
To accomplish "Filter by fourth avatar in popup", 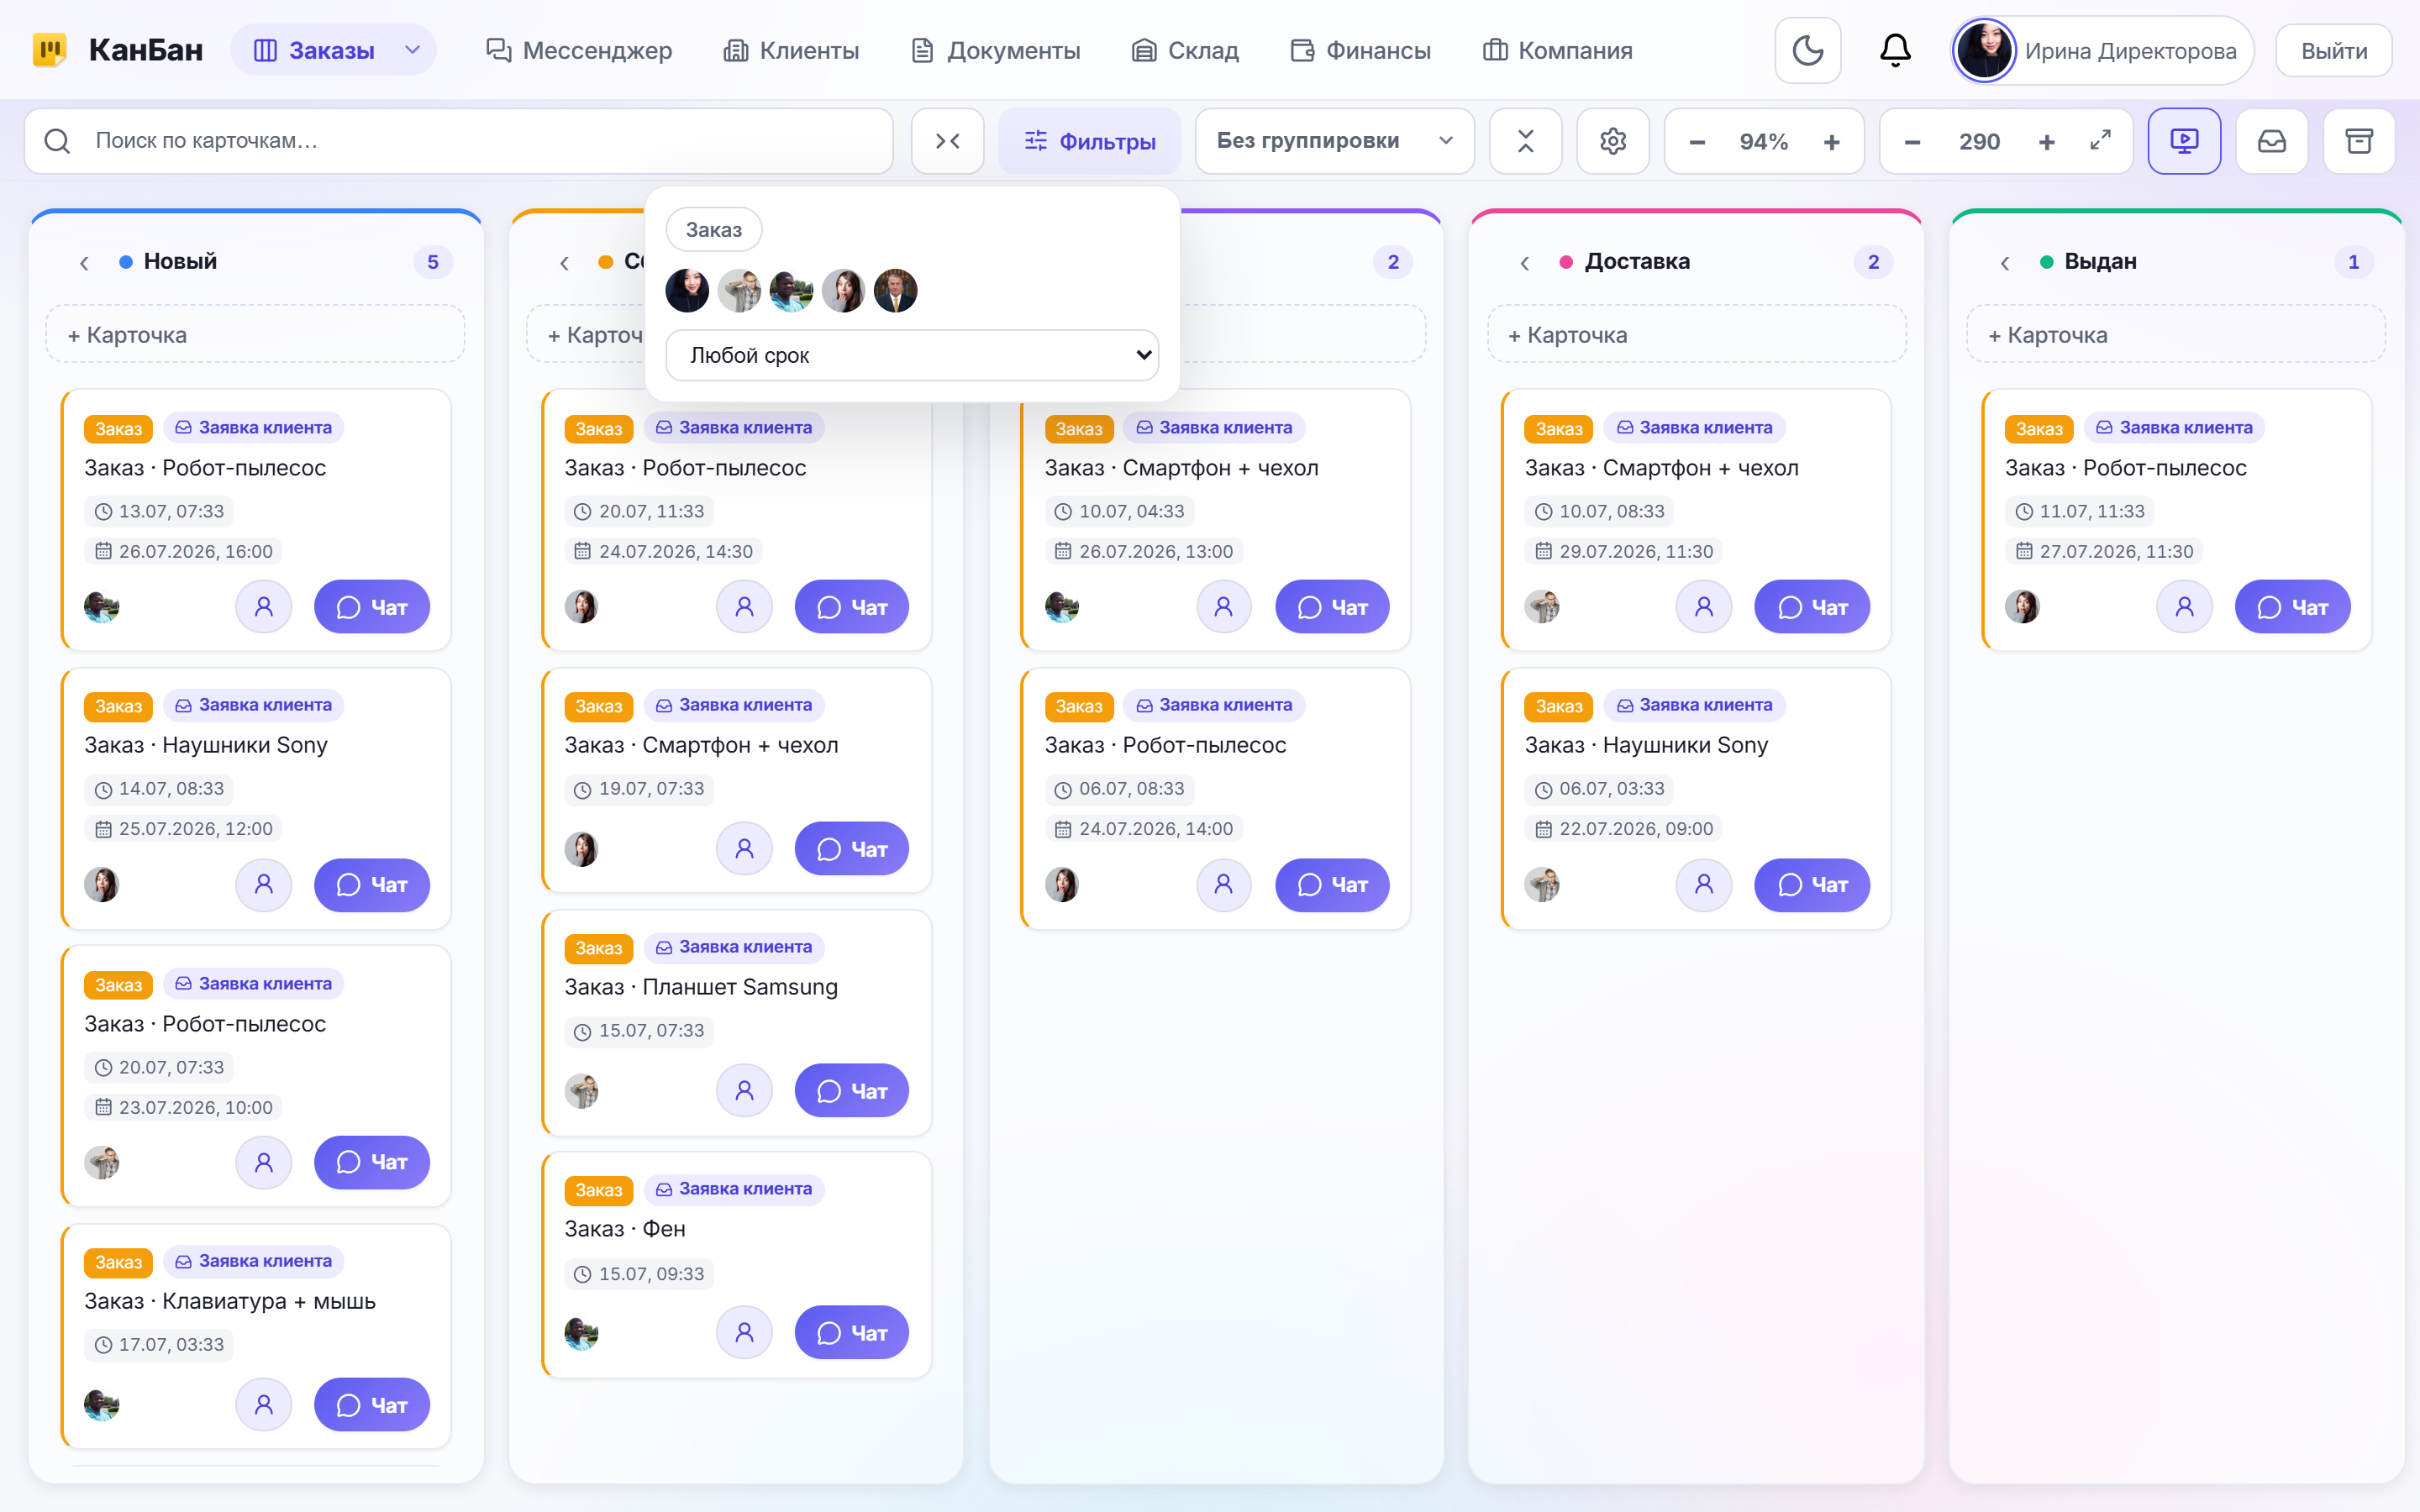I will (843, 290).
